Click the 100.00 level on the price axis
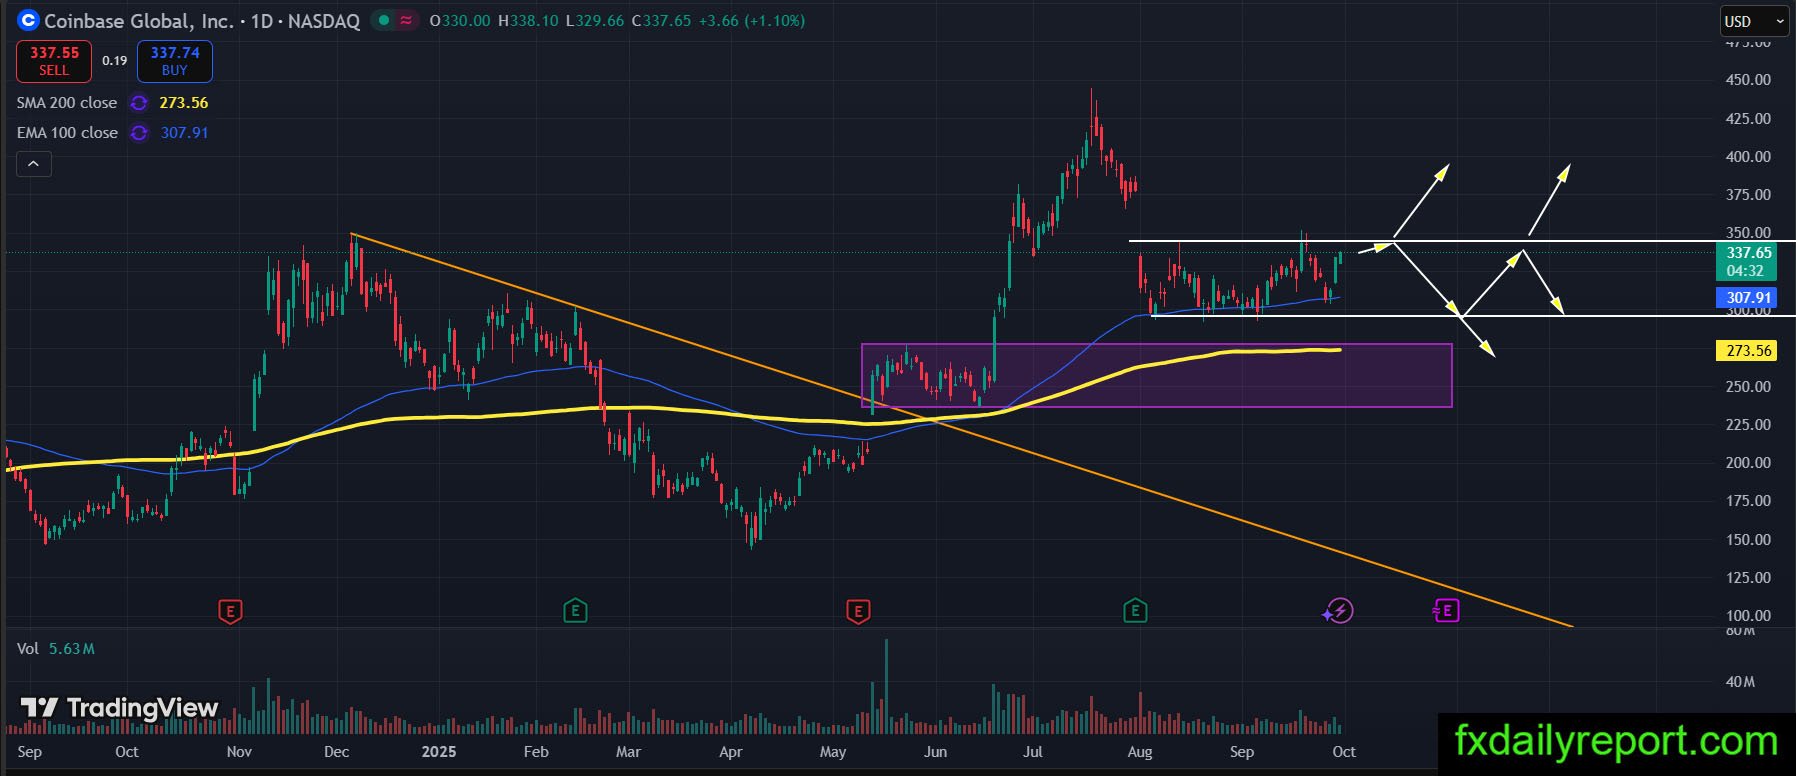This screenshot has height=776, width=1796. pos(1748,616)
